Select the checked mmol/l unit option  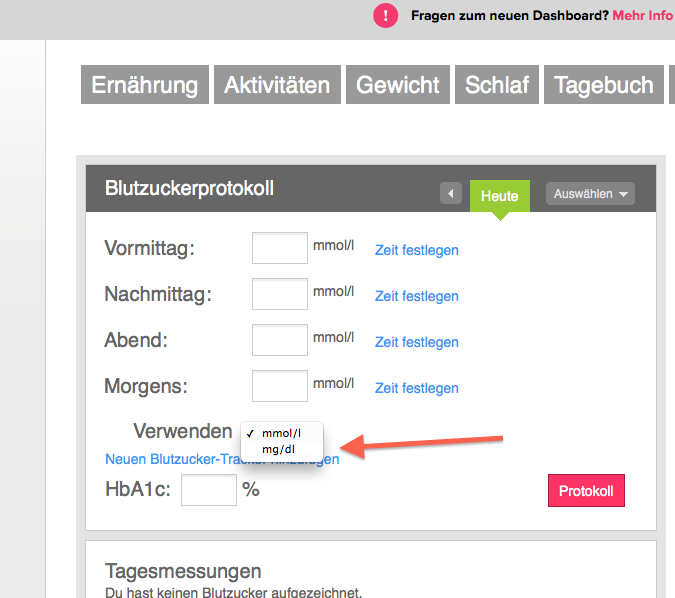click(x=280, y=433)
